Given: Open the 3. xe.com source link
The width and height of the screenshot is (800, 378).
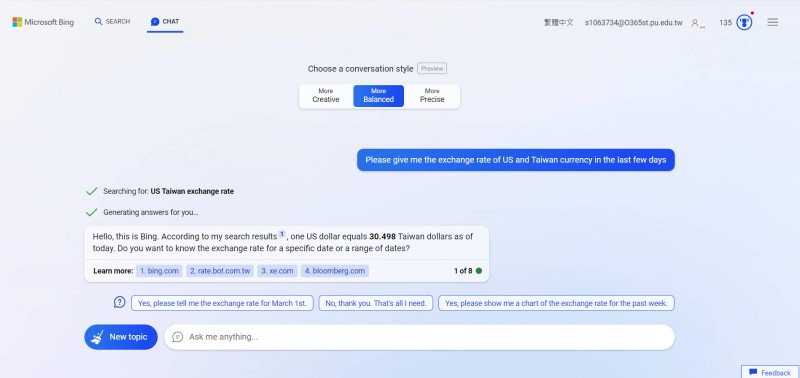Looking at the screenshot, I should [278, 271].
